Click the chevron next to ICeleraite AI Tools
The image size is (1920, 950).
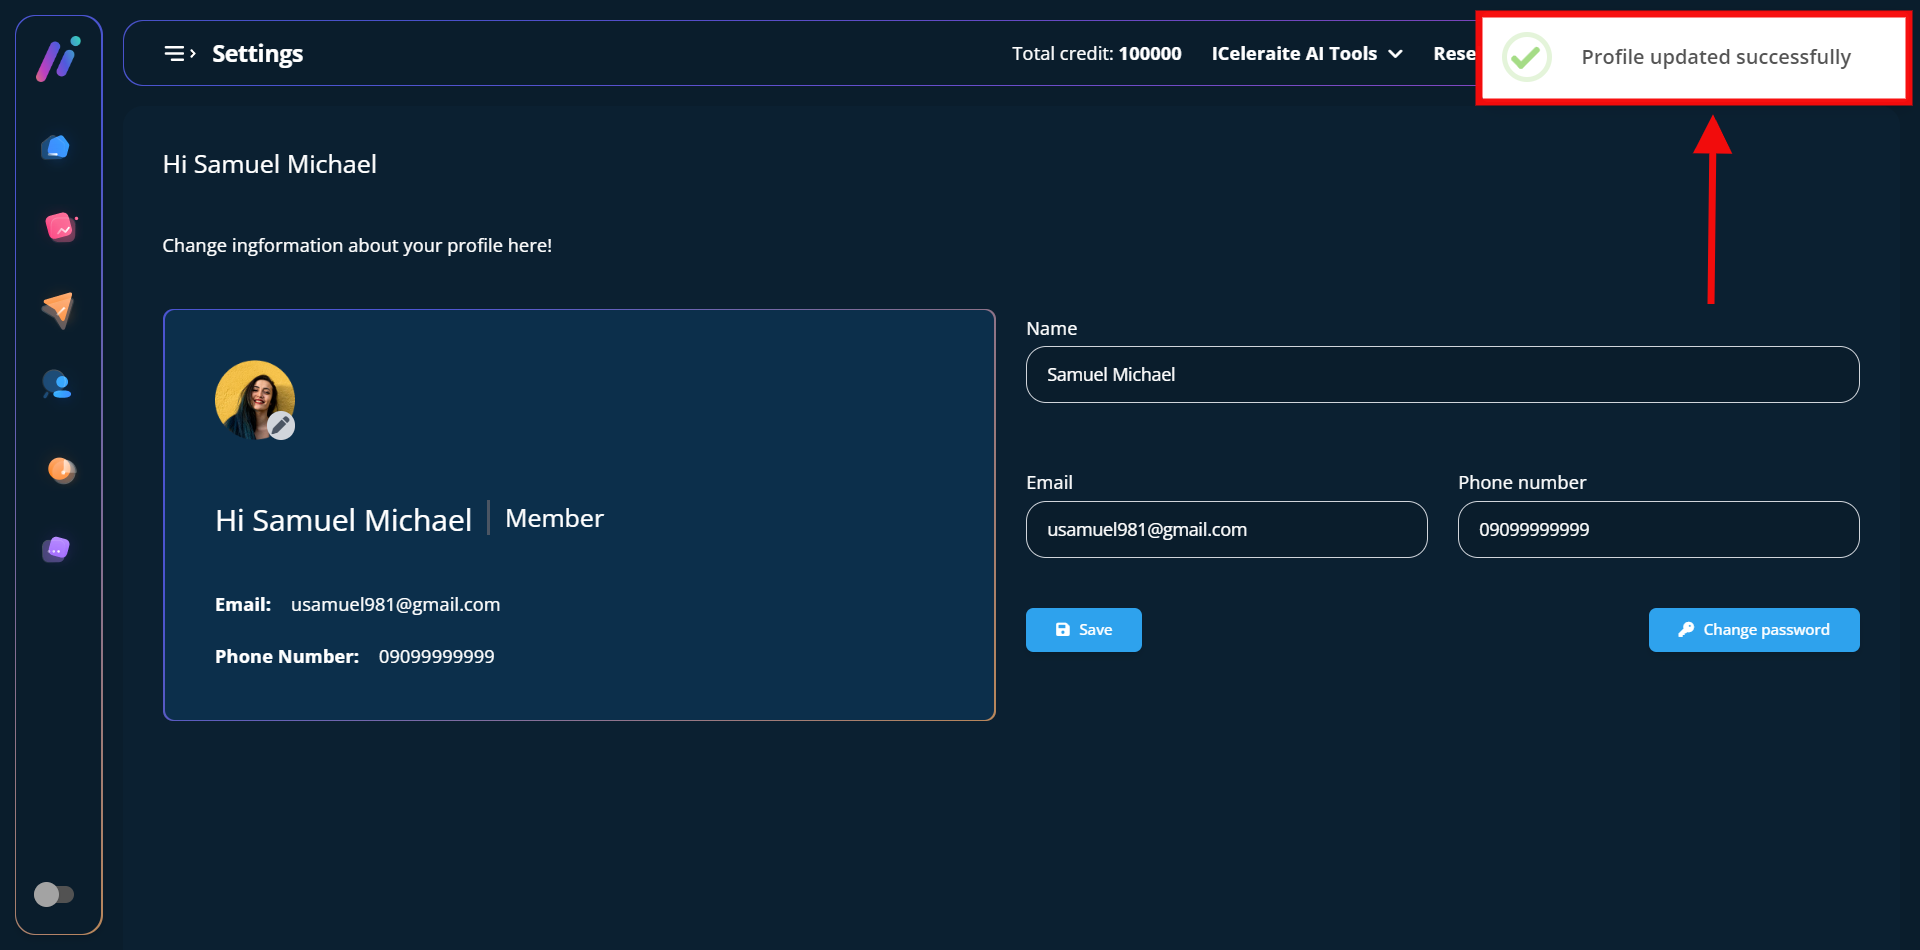pyautogui.click(x=1395, y=54)
